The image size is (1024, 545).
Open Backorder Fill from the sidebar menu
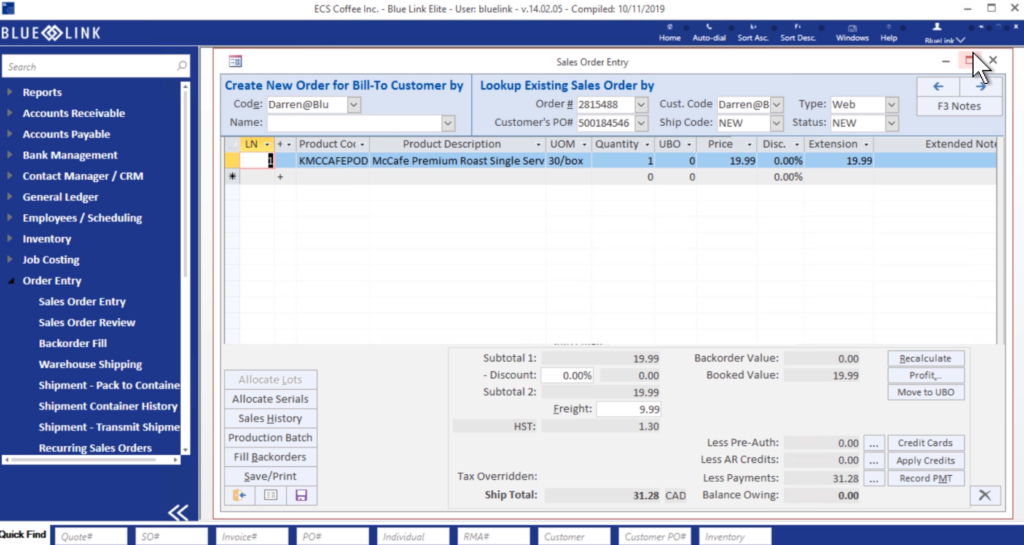click(73, 344)
